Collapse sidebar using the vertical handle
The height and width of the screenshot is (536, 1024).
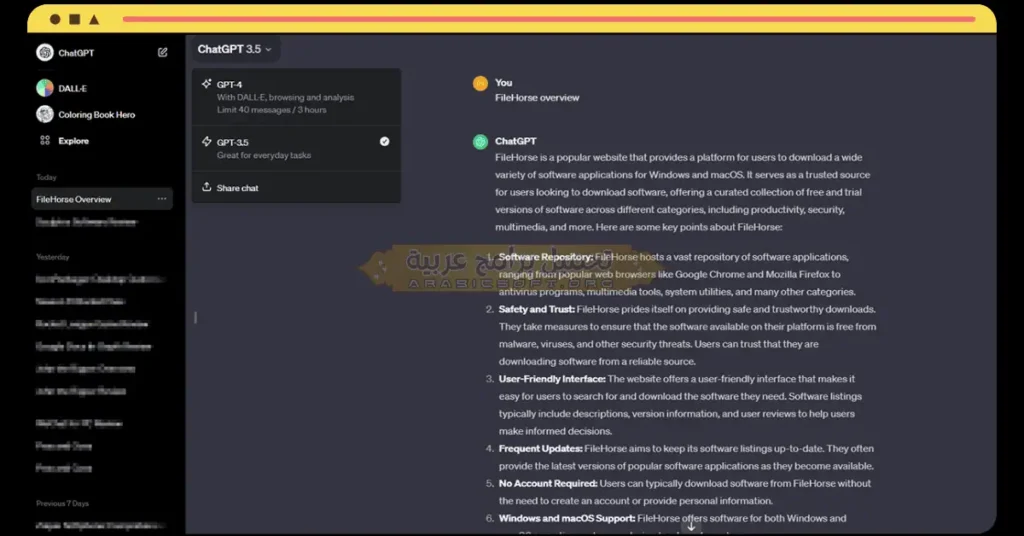(195, 317)
